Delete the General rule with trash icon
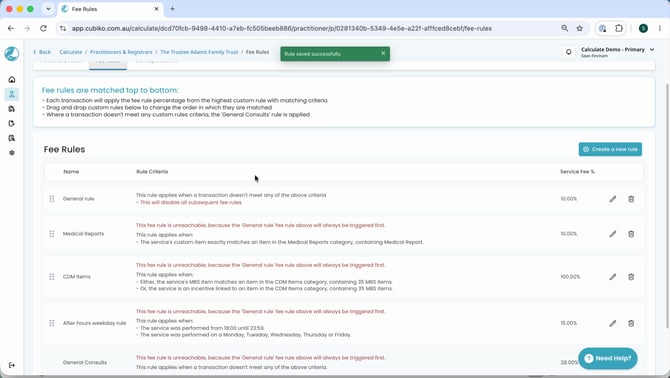The height and width of the screenshot is (378, 670). click(x=631, y=199)
